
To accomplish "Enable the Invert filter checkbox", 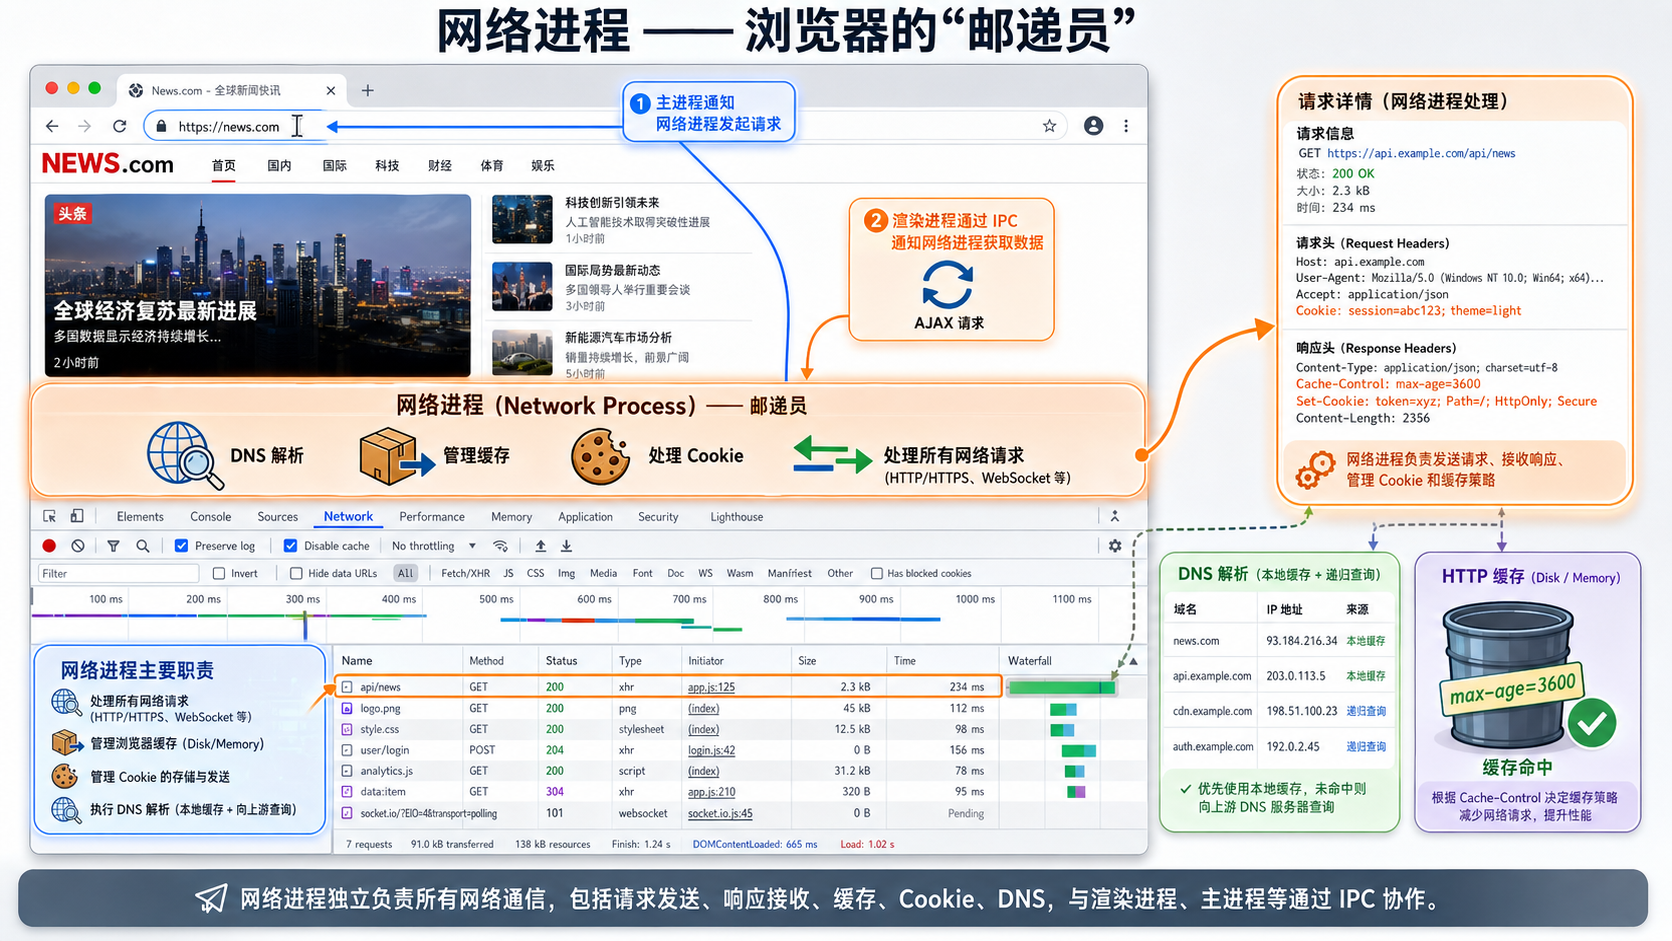I will tap(219, 573).
